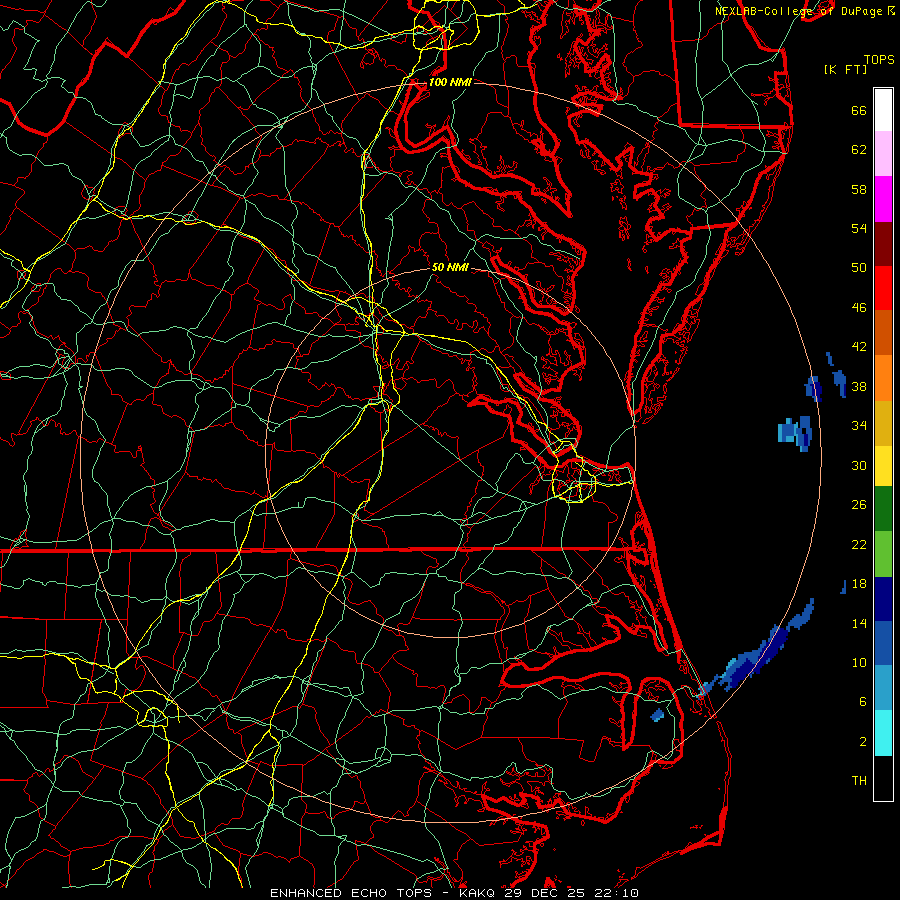Click the "46" legend value

(859, 308)
